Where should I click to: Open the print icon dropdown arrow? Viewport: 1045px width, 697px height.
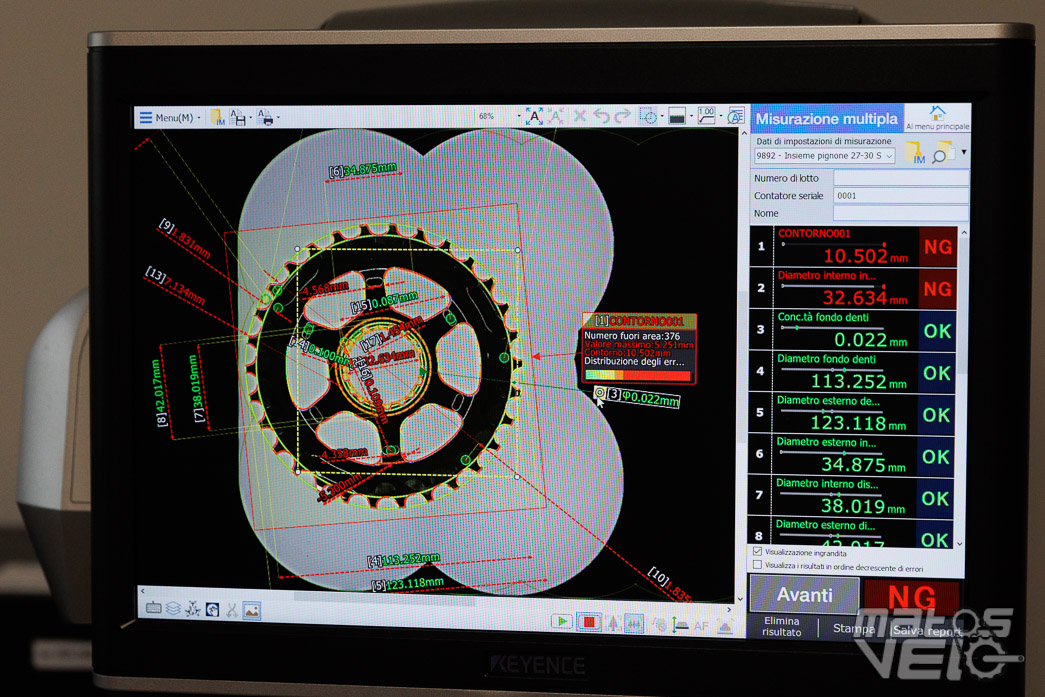pyautogui.click(x=277, y=119)
